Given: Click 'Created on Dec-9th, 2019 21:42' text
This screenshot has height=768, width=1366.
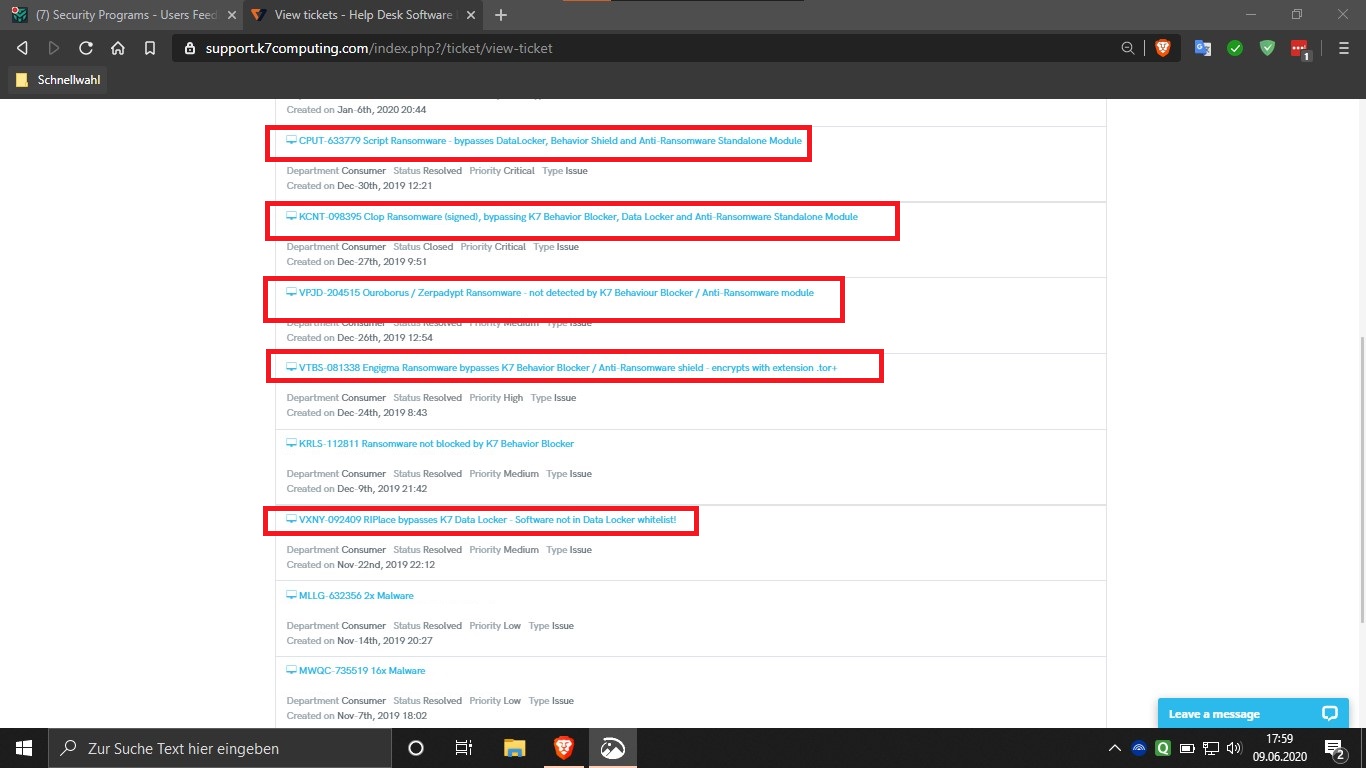Looking at the screenshot, I should tap(357, 489).
